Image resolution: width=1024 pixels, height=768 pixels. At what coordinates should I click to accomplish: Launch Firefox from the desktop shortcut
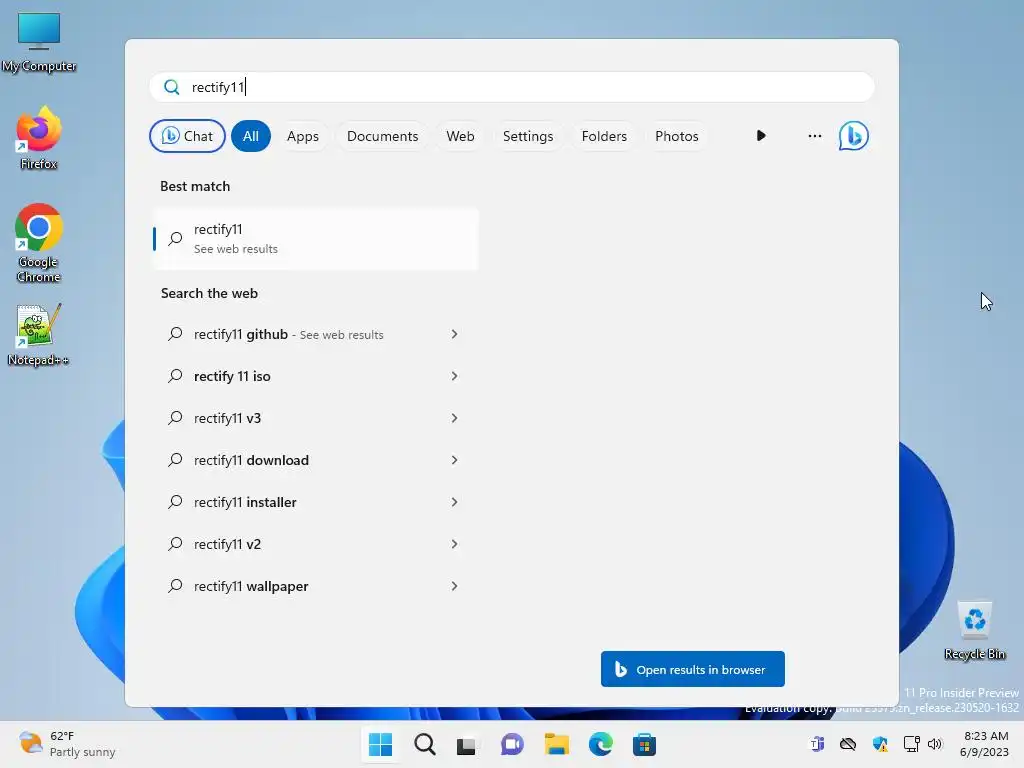click(x=39, y=138)
